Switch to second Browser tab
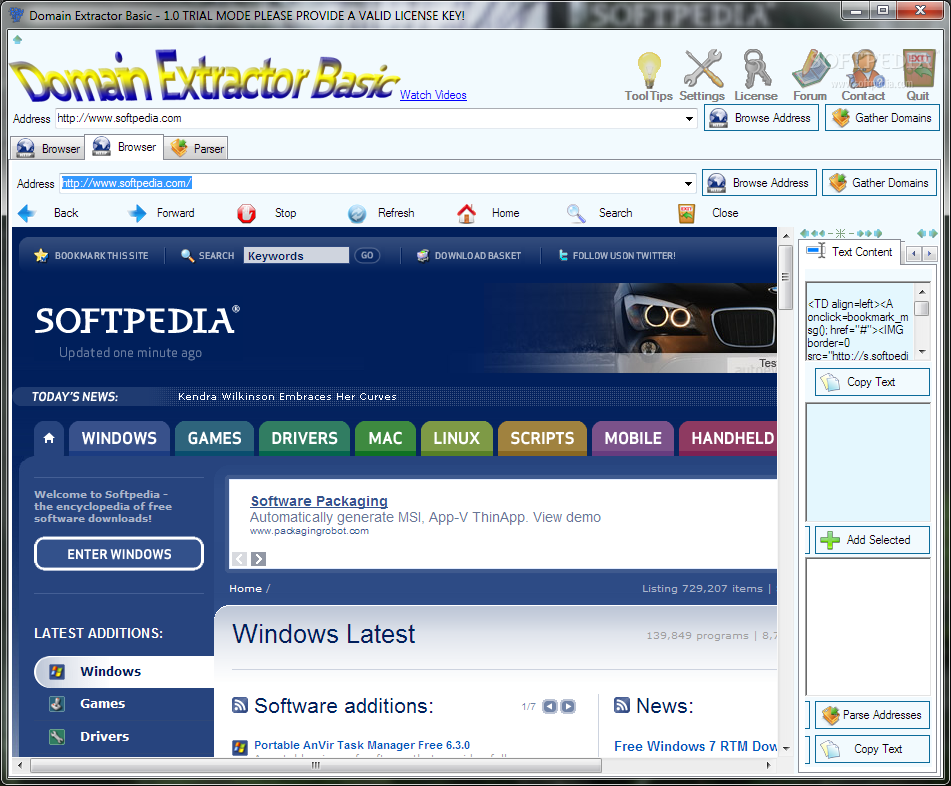Viewport: 951px width, 786px height. 124,147
